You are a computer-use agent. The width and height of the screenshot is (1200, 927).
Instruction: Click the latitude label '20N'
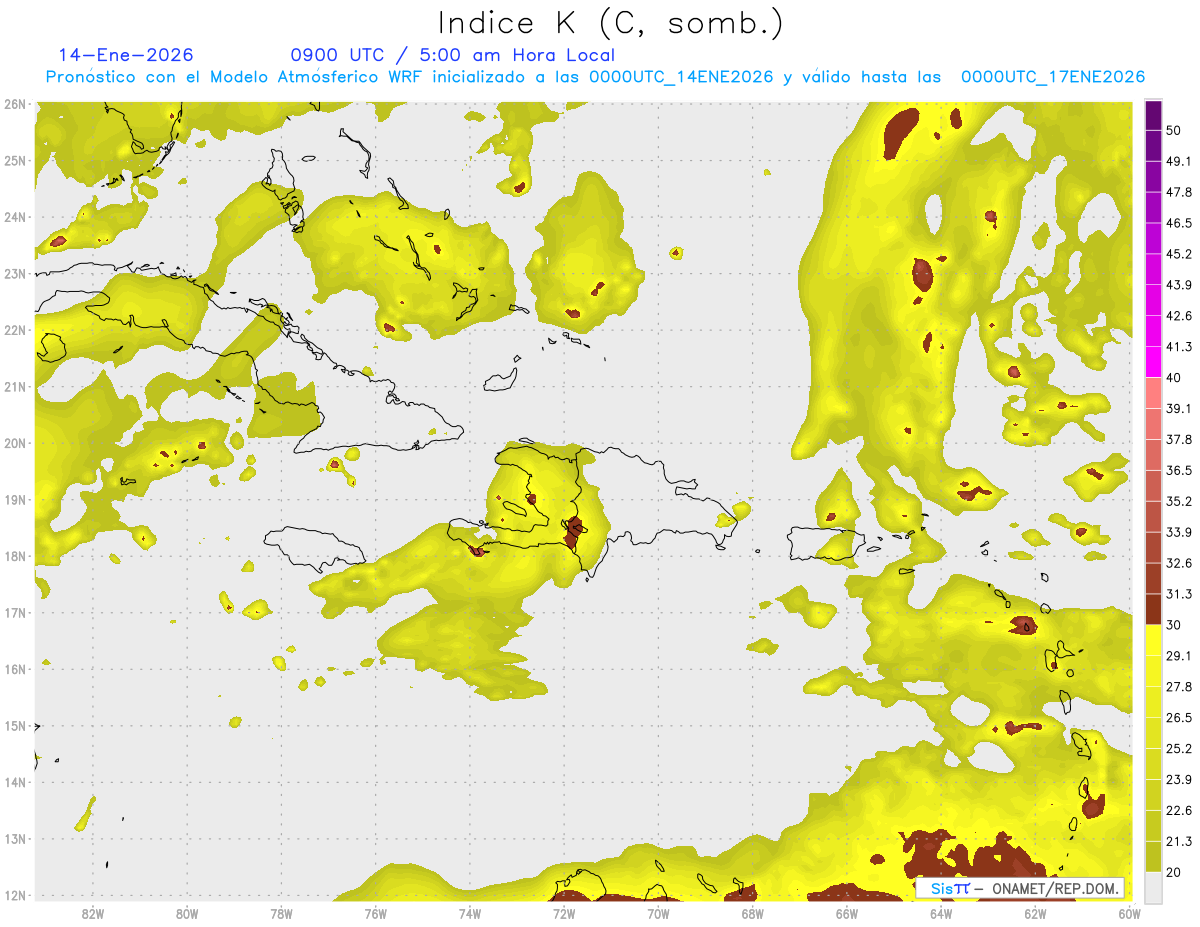click(x=15, y=443)
